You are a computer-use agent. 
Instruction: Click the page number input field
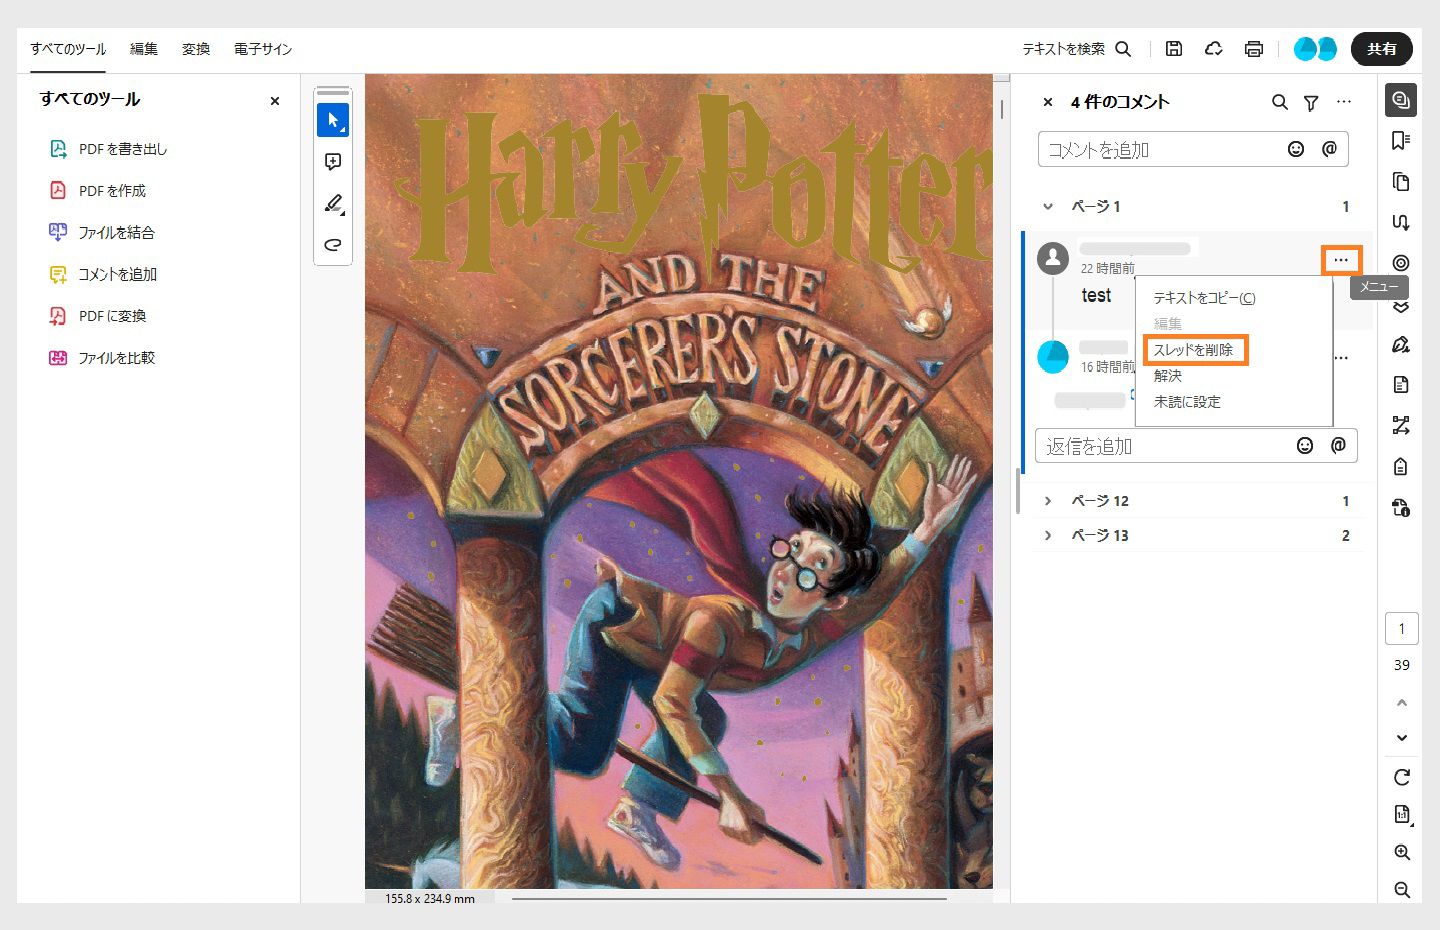pyautogui.click(x=1401, y=628)
